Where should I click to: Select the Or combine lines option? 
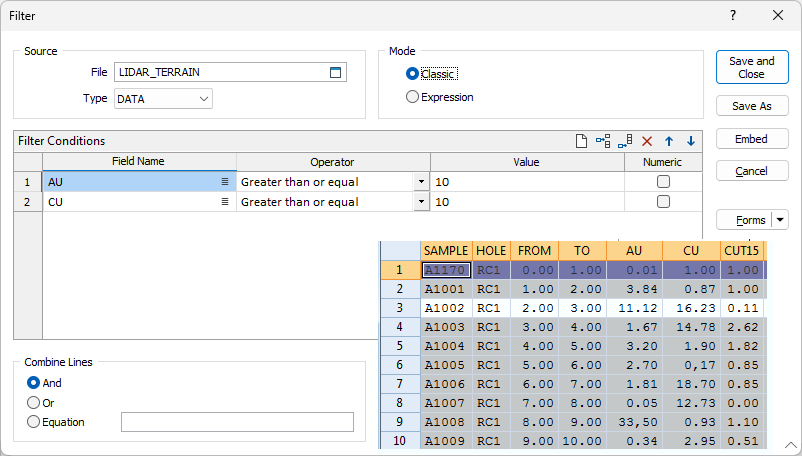click(34, 402)
